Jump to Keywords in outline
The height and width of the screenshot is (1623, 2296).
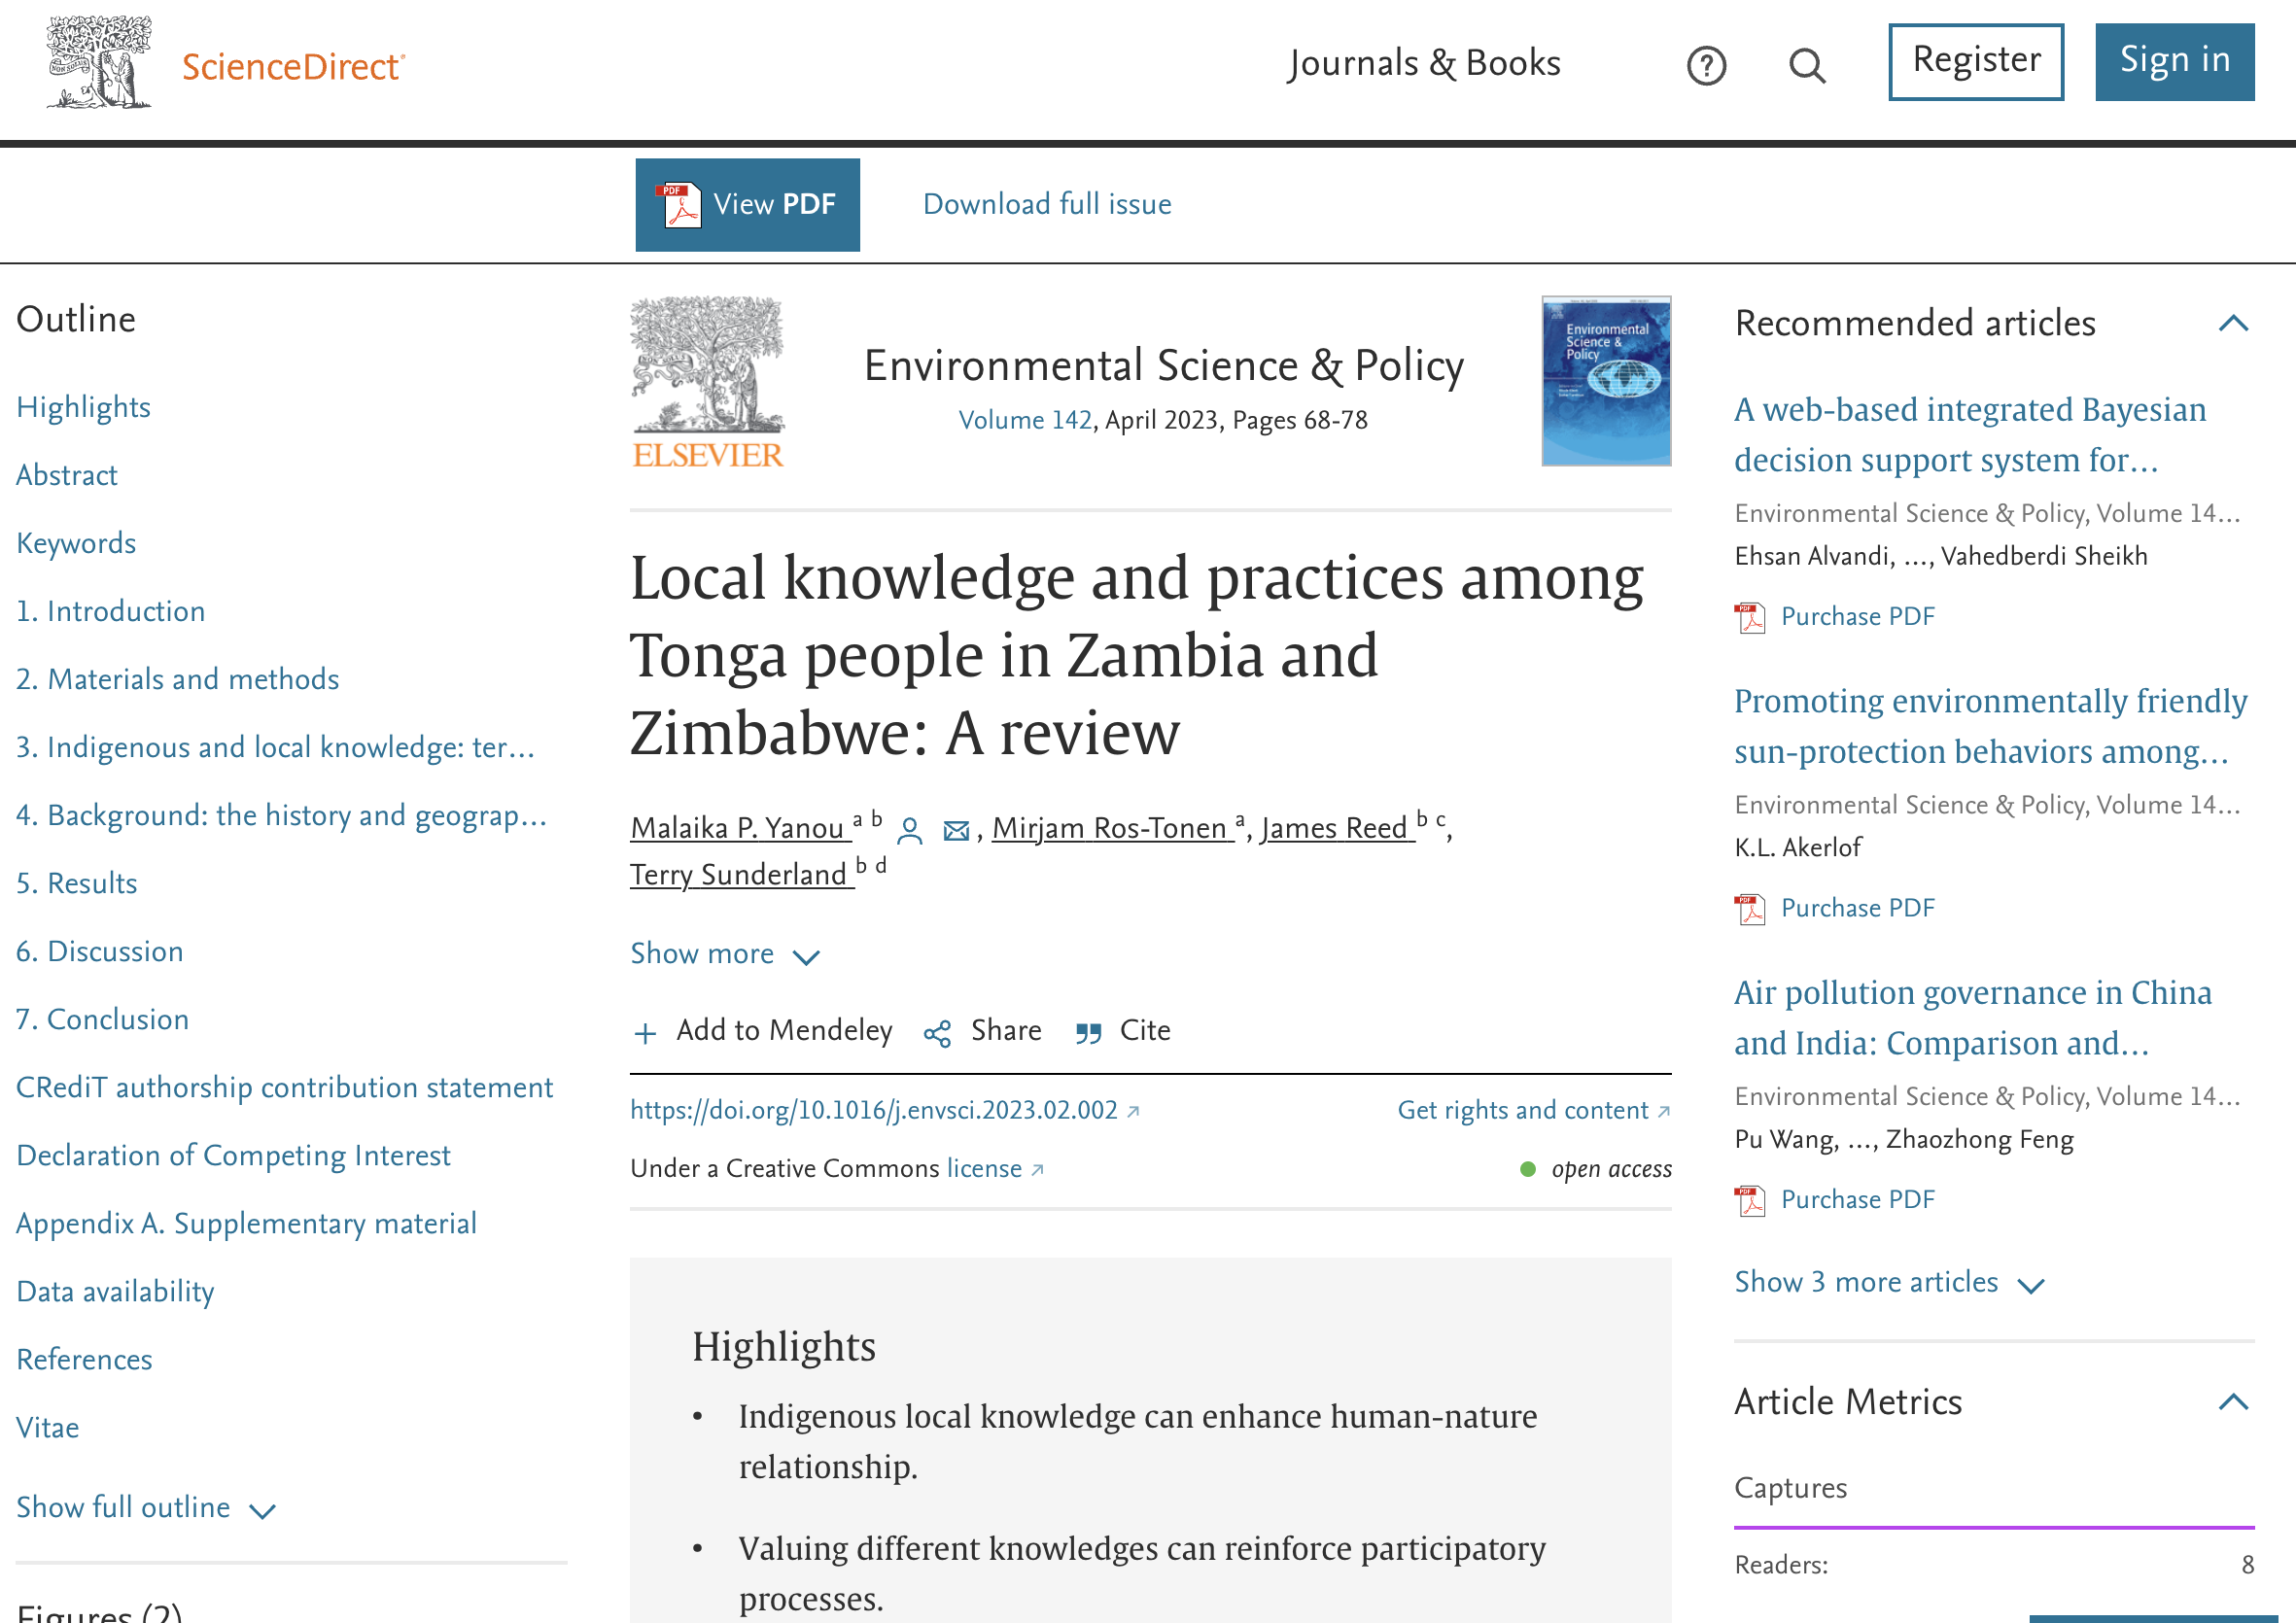[x=76, y=543]
